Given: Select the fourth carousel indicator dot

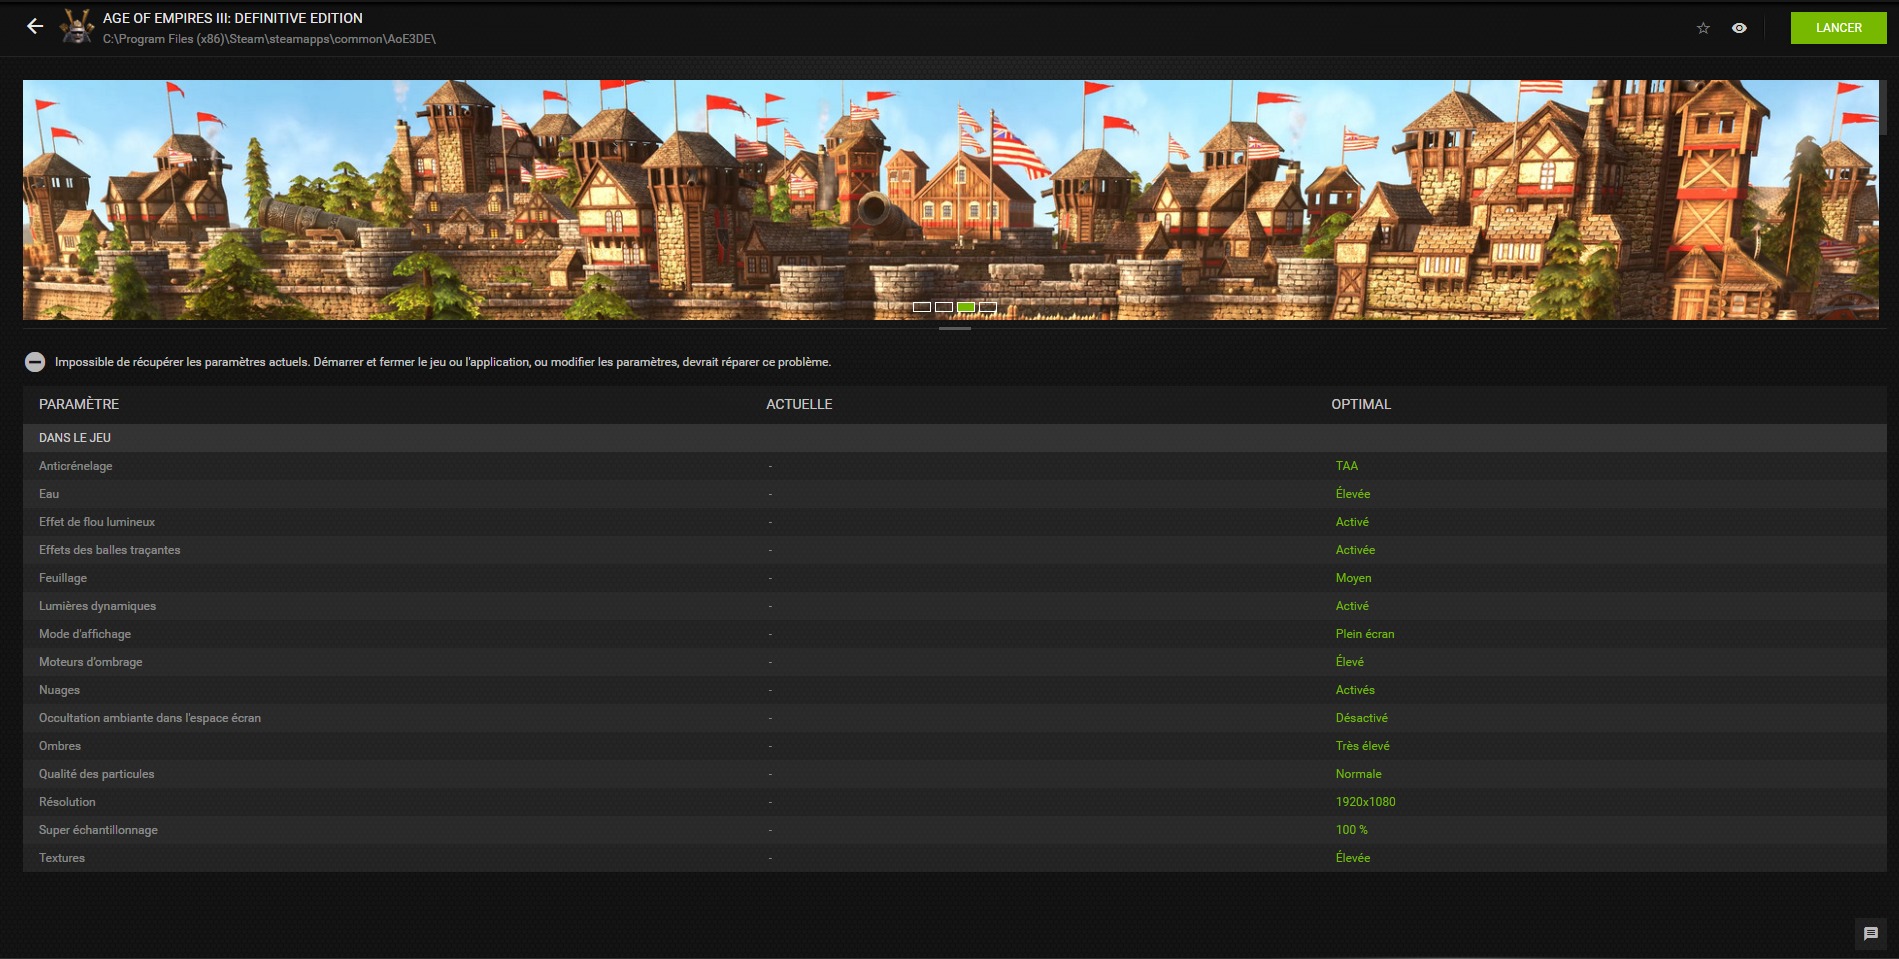Looking at the screenshot, I should pos(987,308).
